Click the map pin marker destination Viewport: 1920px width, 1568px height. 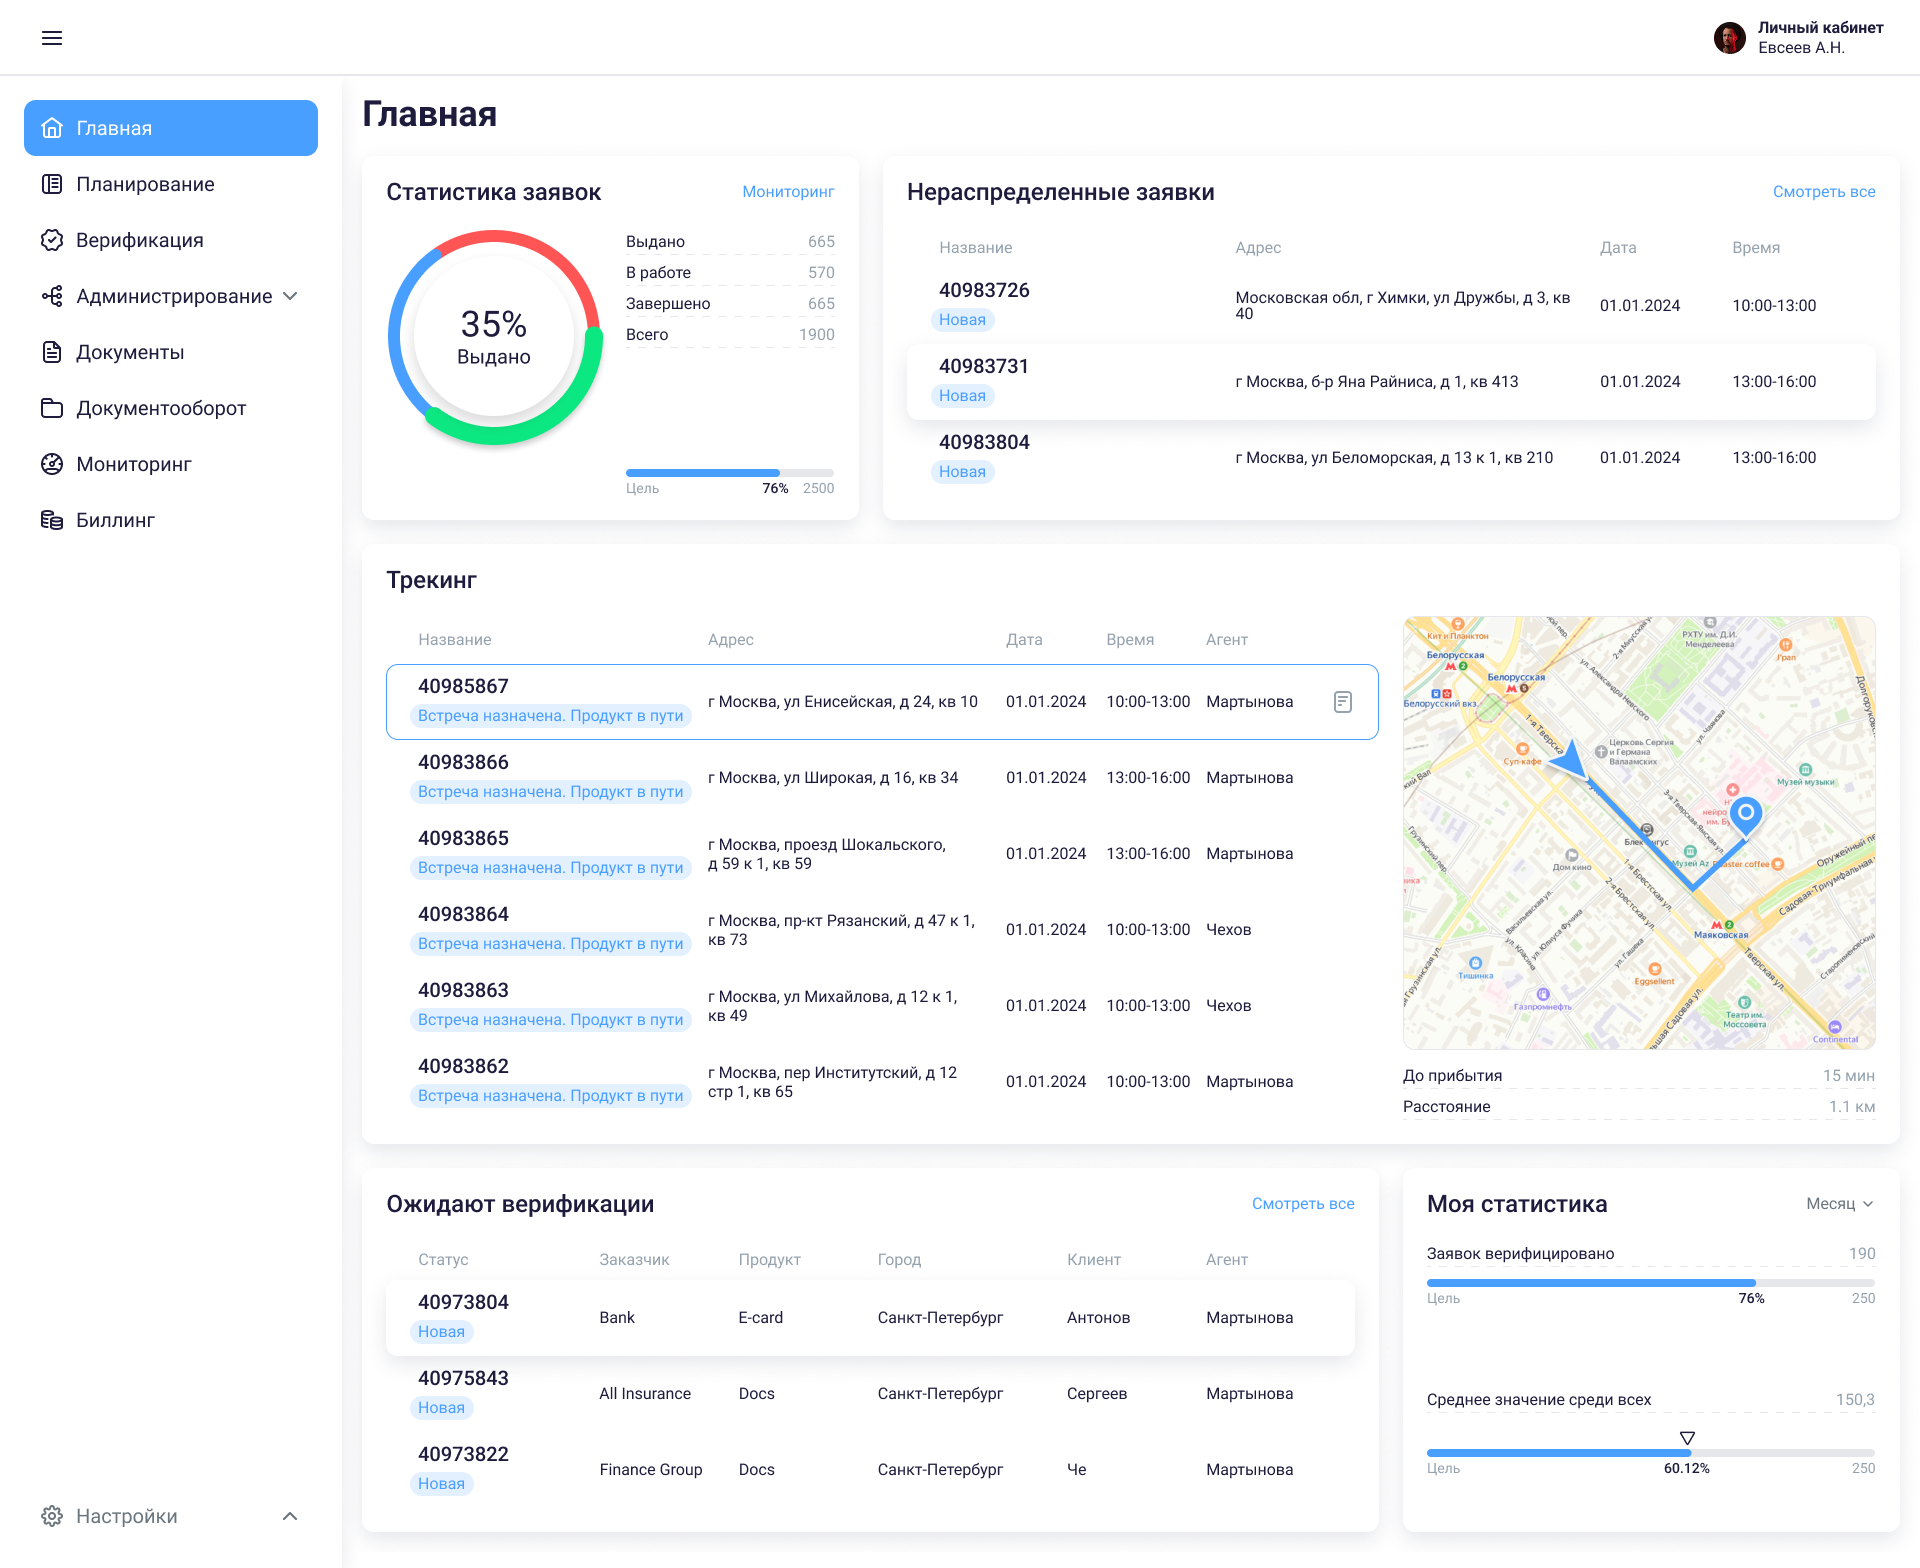(x=1749, y=814)
